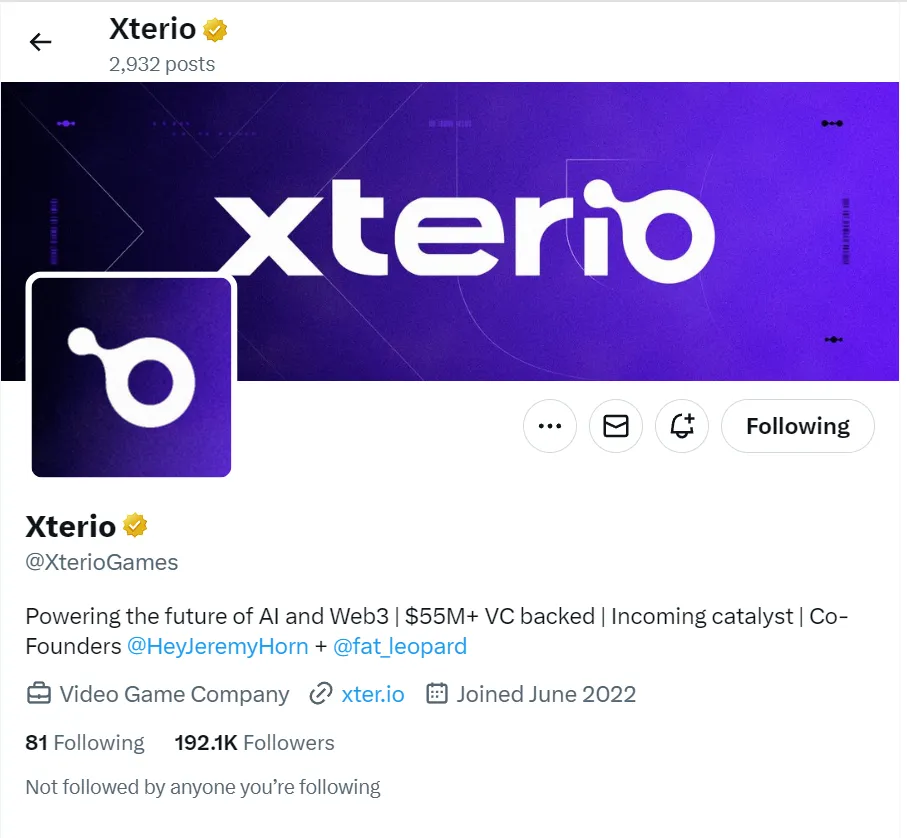Click the briefcase Video Game Company icon
Image resolution: width=907 pixels, height=838 pixels.
[x=39, y=693]
